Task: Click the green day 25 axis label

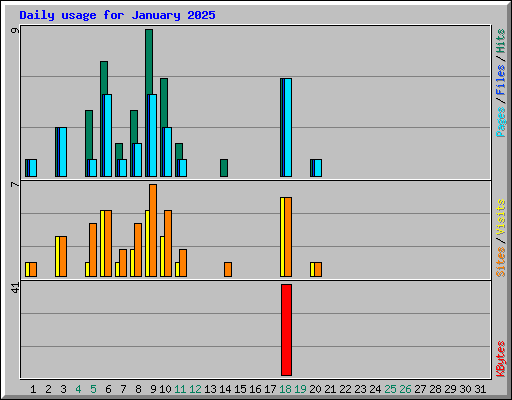Action: pyautogui.click(x=390, y=389)
